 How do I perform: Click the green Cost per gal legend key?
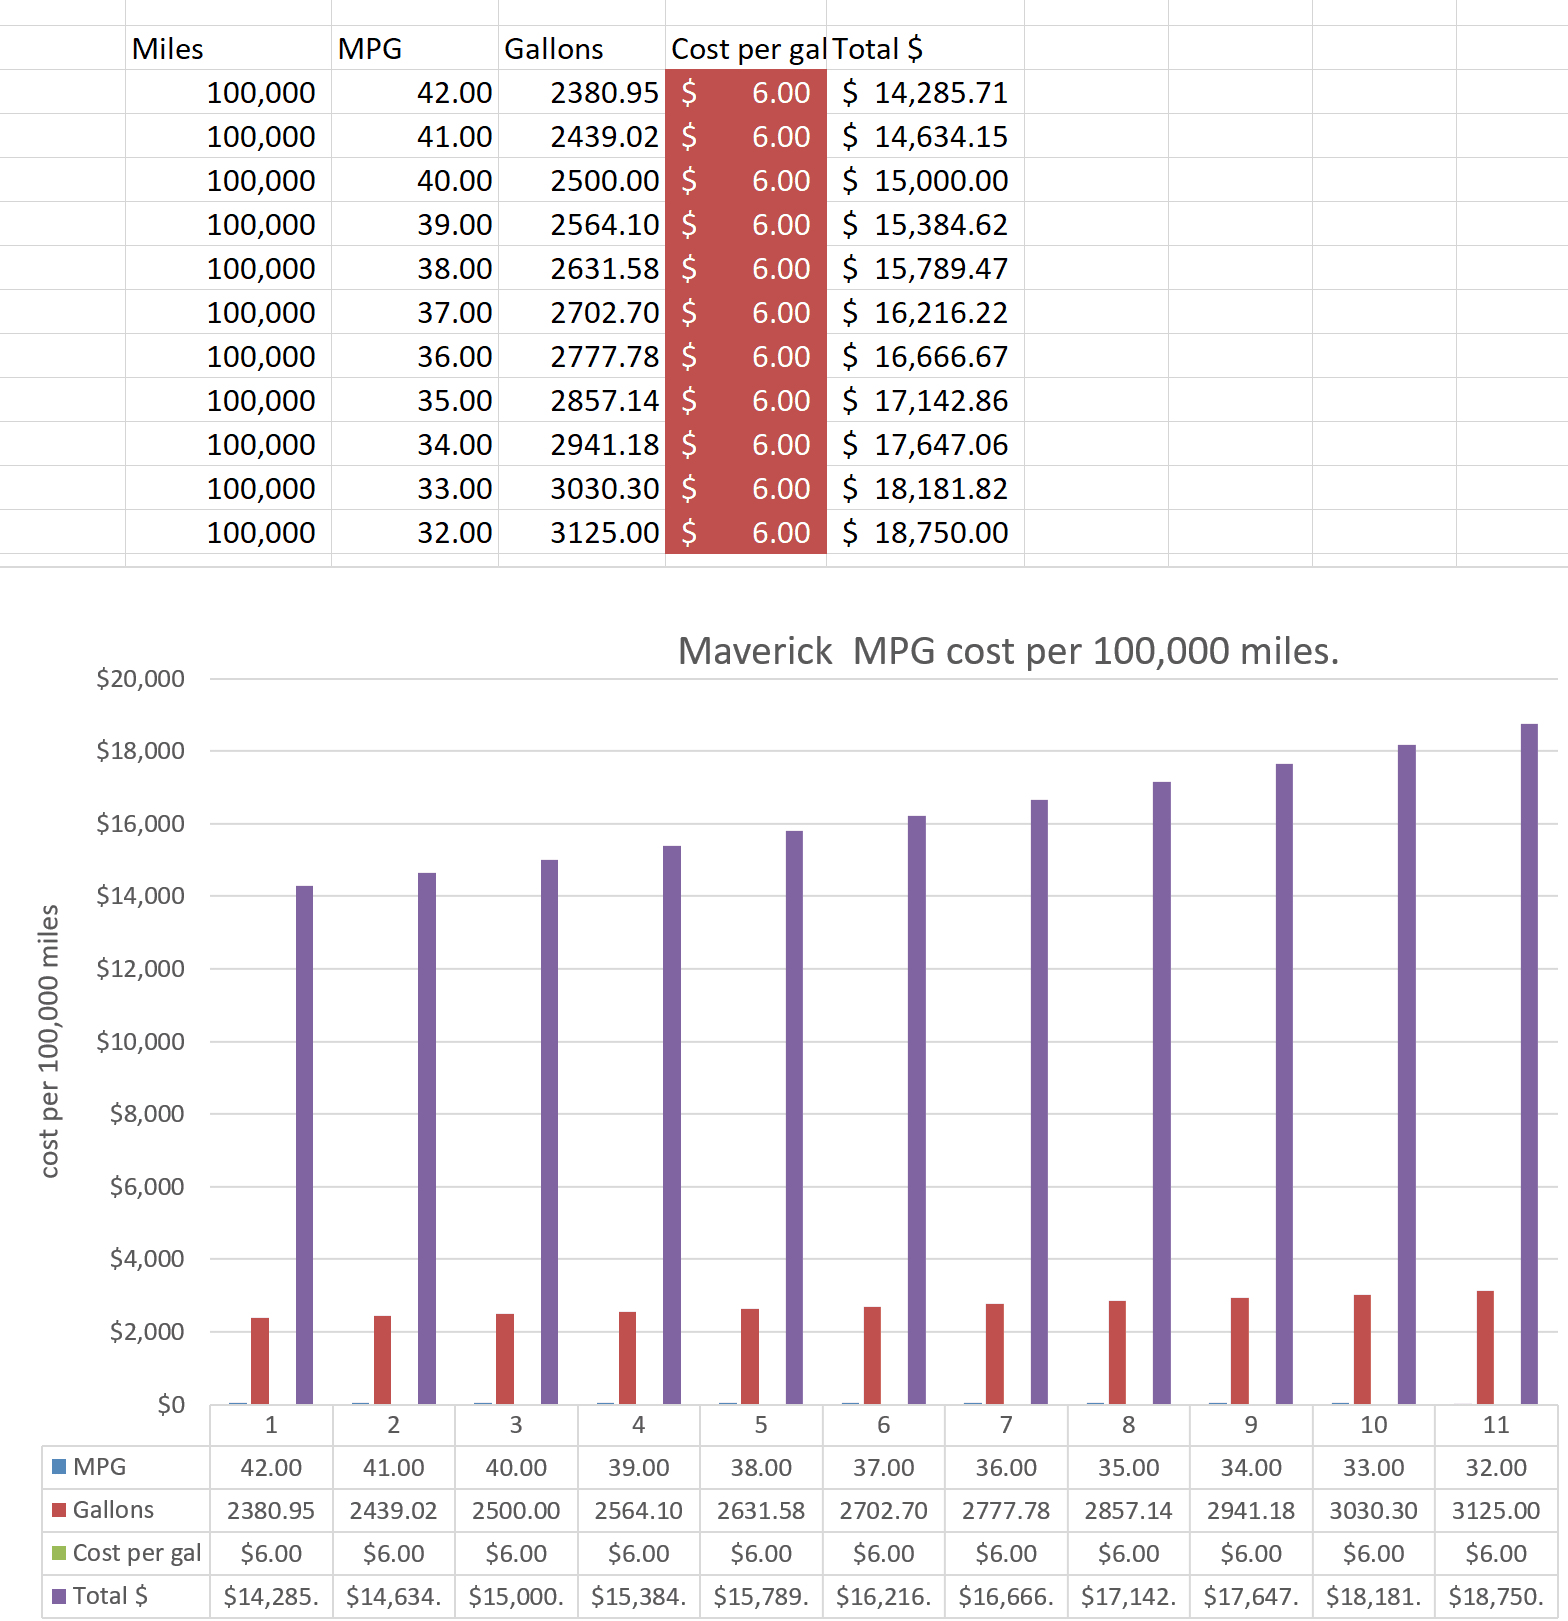[59, 1553]
